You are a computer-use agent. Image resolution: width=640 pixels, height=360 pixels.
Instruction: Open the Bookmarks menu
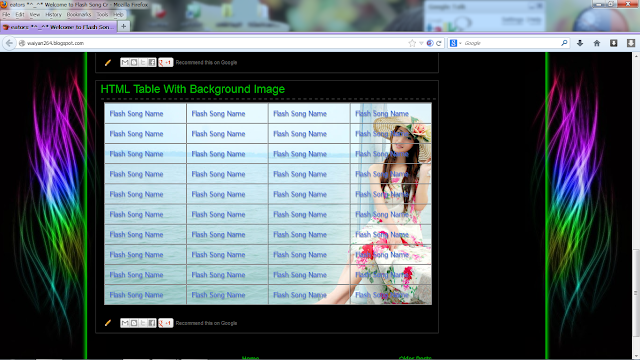[x=79, y=14]
